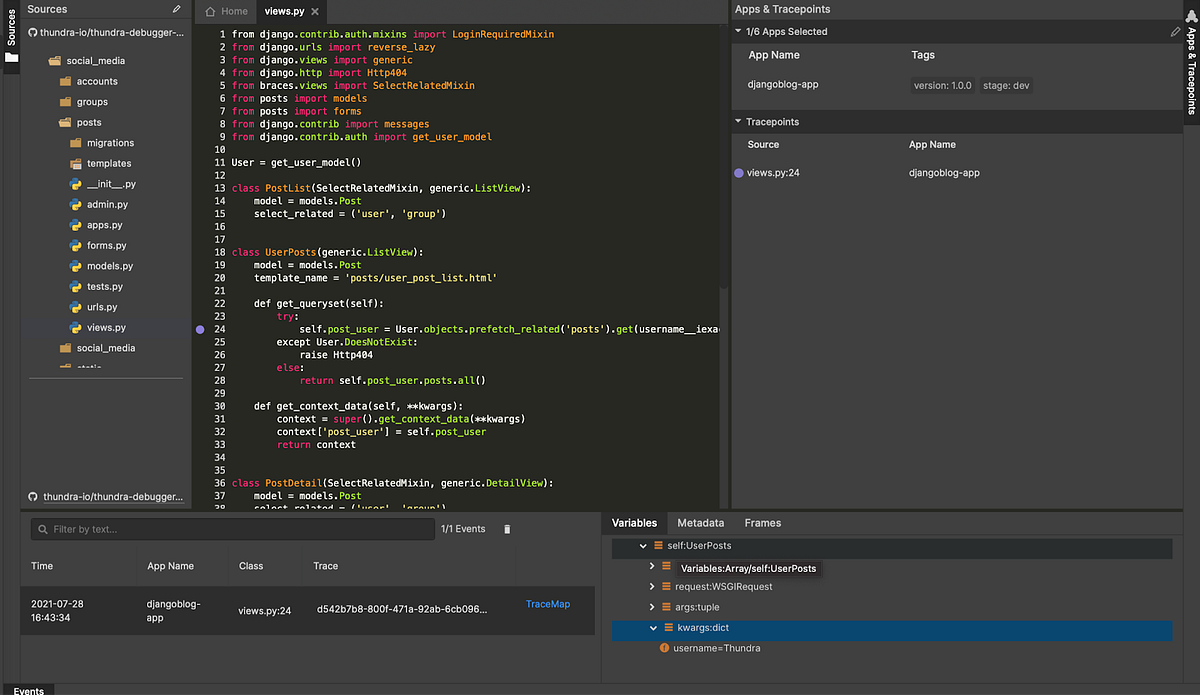Click the templates folder icon
Viewport: 1200px width, 695px height.
click(x=76, y=163)
